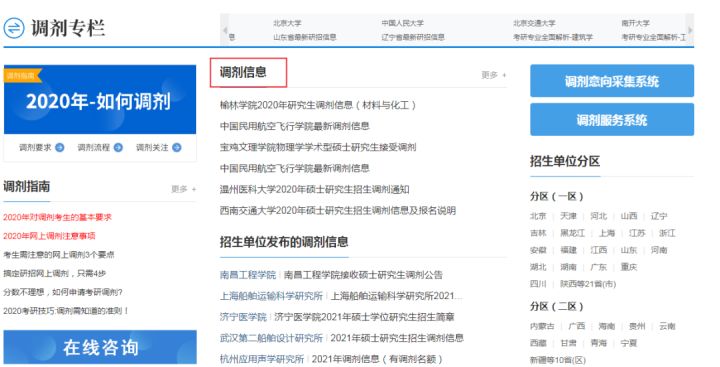This screenshot has width=720, height=367.
Task: Select region 天津 in 分区一区
Action: tap(568, 216)
